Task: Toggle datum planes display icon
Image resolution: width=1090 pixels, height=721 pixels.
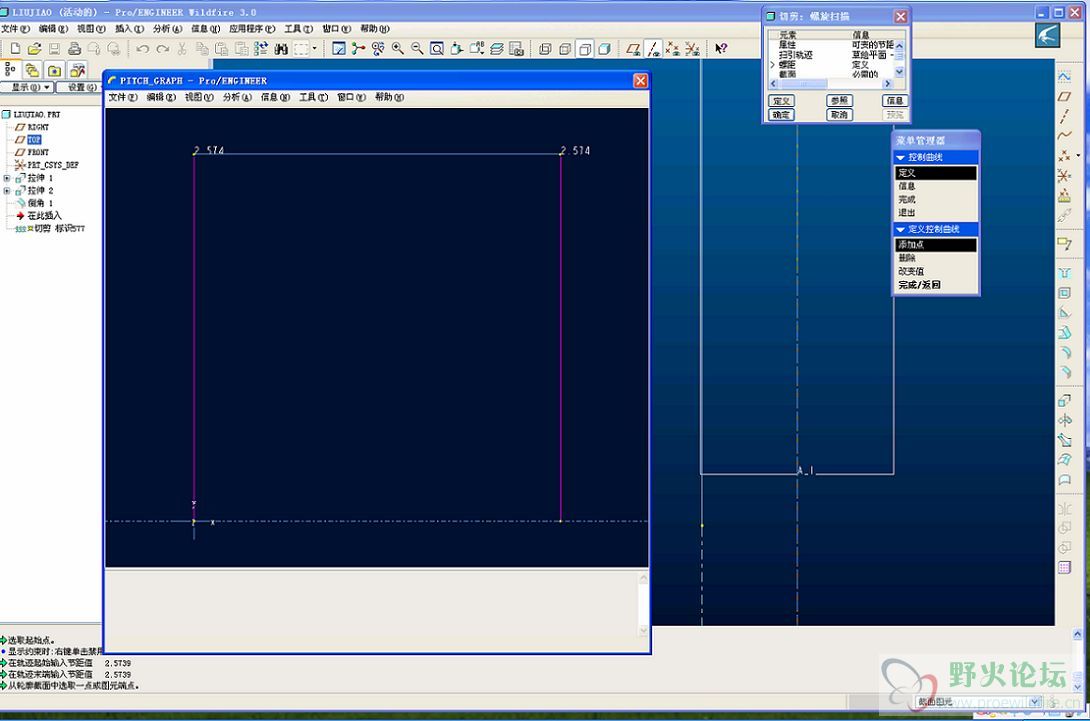Action: (633, 49)
